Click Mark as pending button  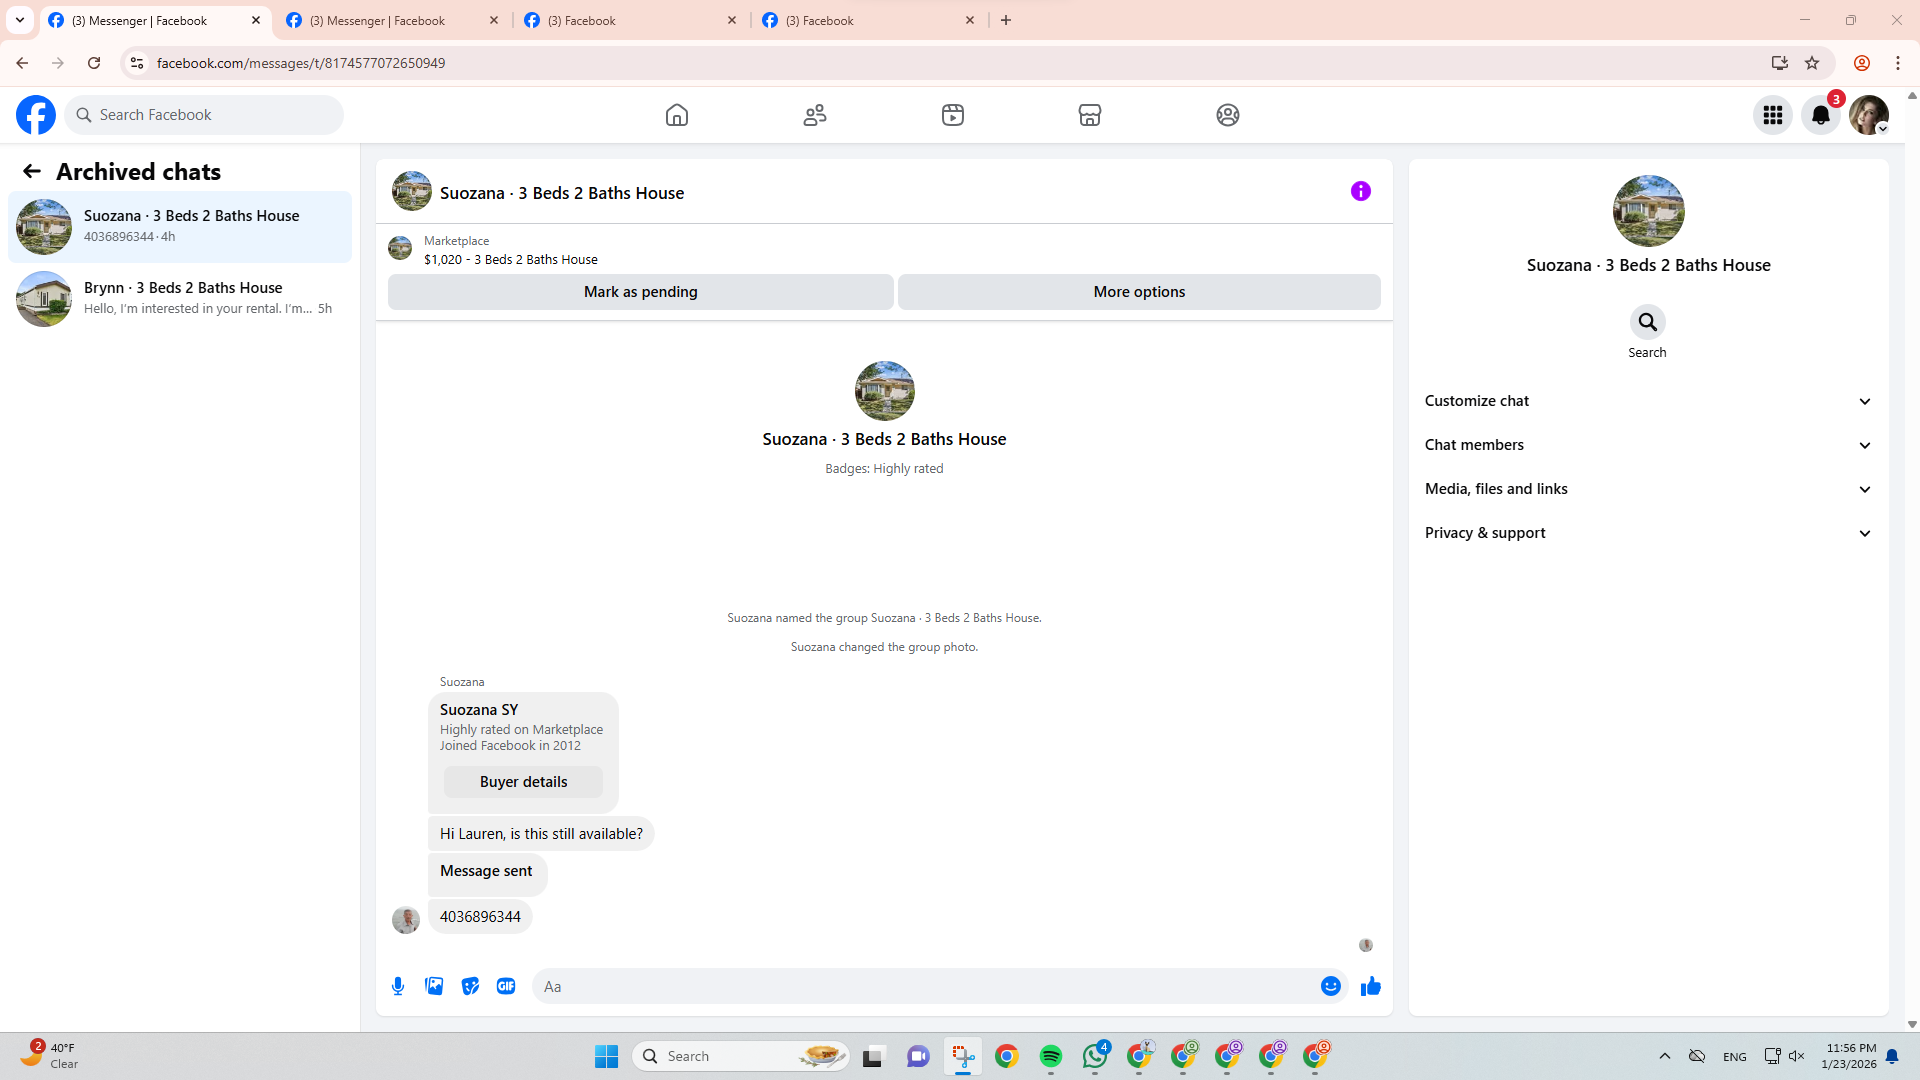click(640, 292)
